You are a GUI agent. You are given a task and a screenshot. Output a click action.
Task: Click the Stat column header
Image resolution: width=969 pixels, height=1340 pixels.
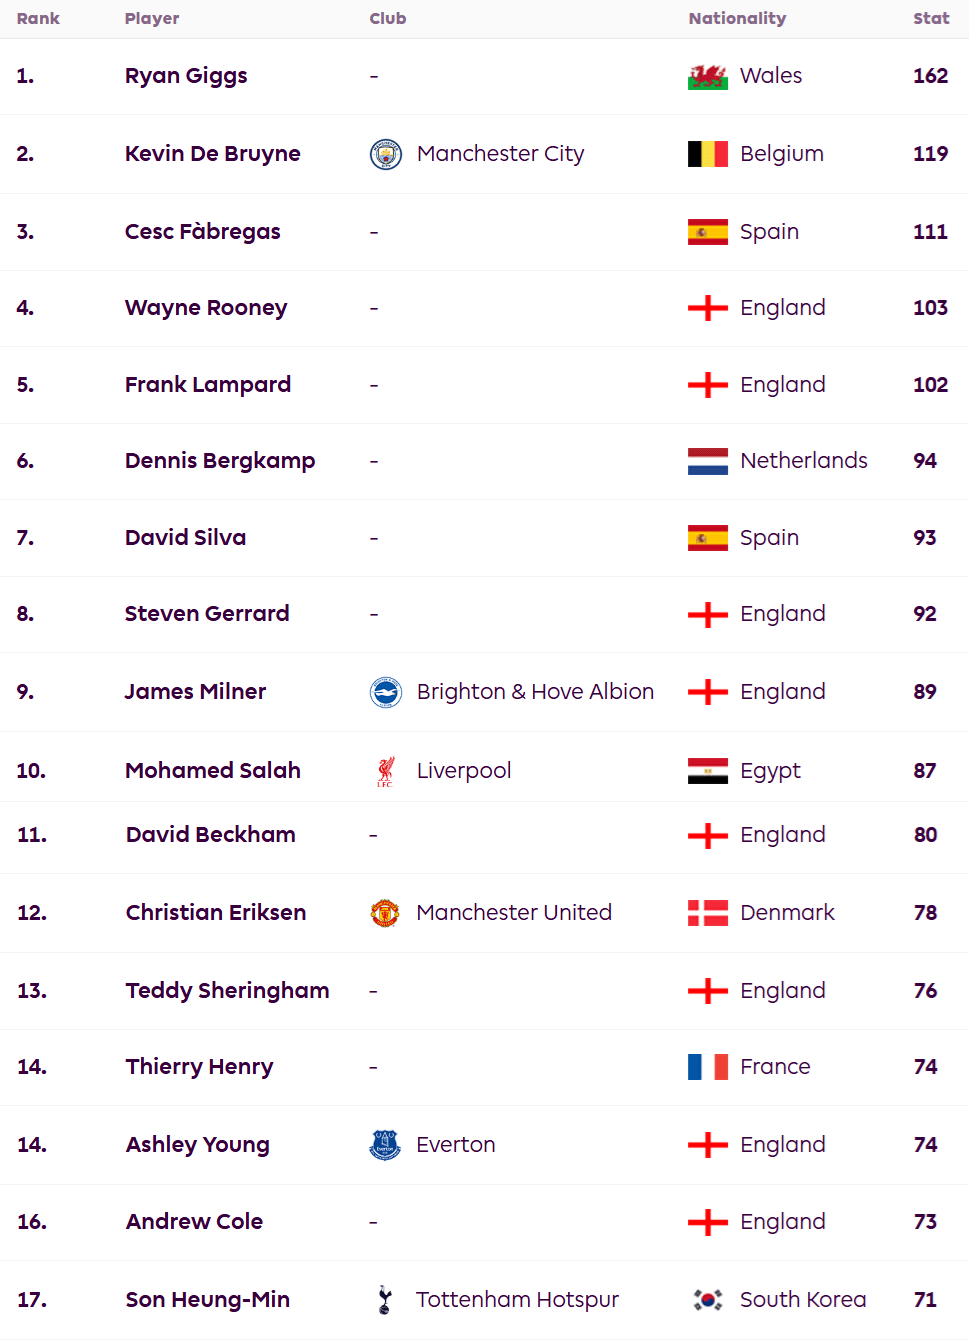click(931, 18)
